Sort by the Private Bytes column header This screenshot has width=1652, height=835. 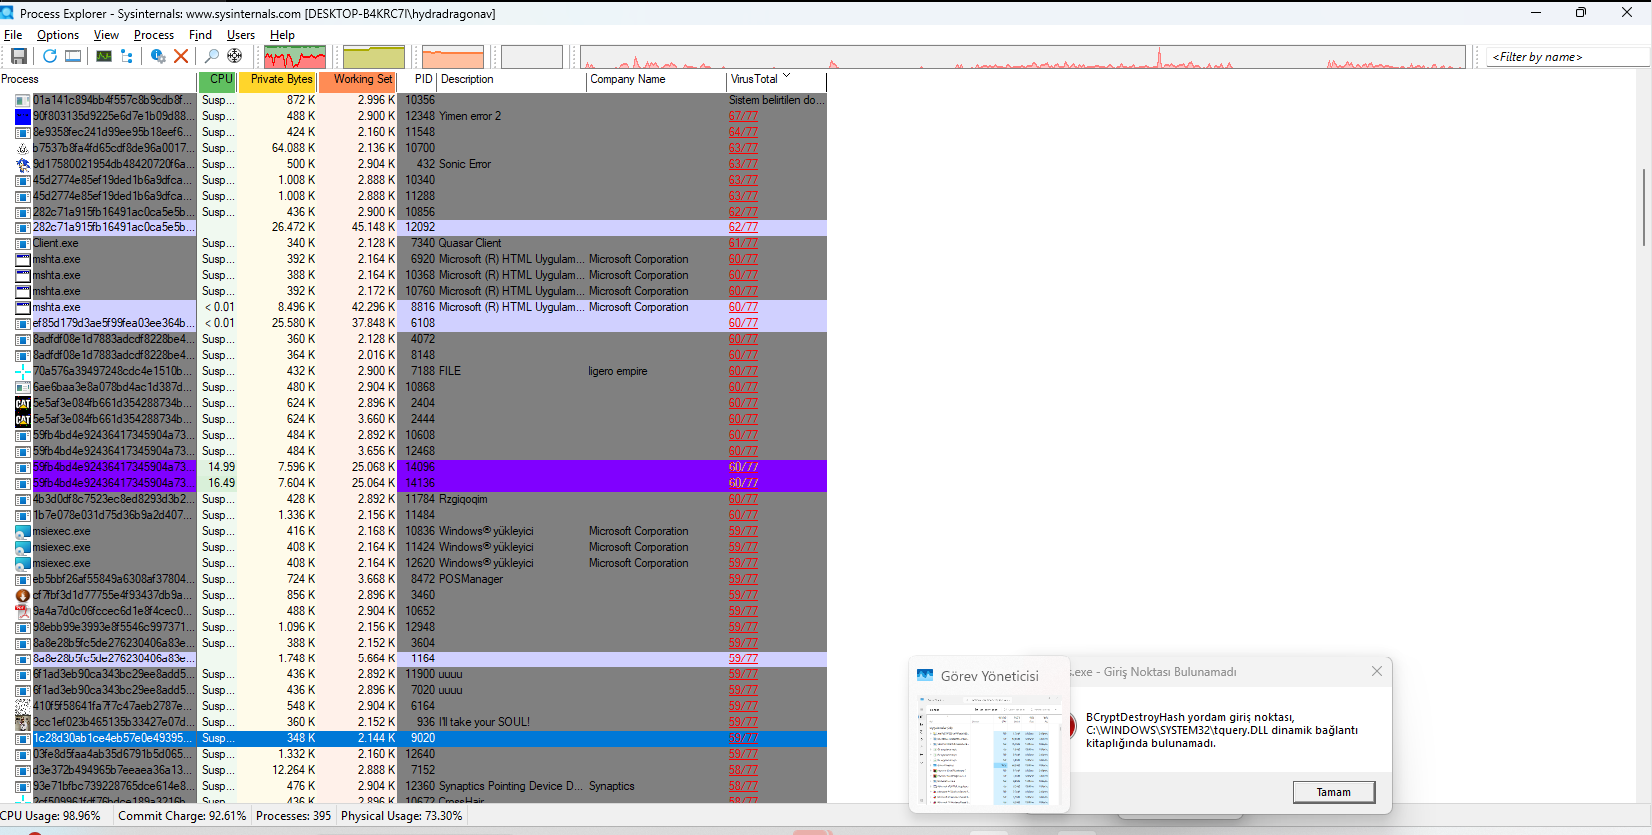(x=278, y=80)
